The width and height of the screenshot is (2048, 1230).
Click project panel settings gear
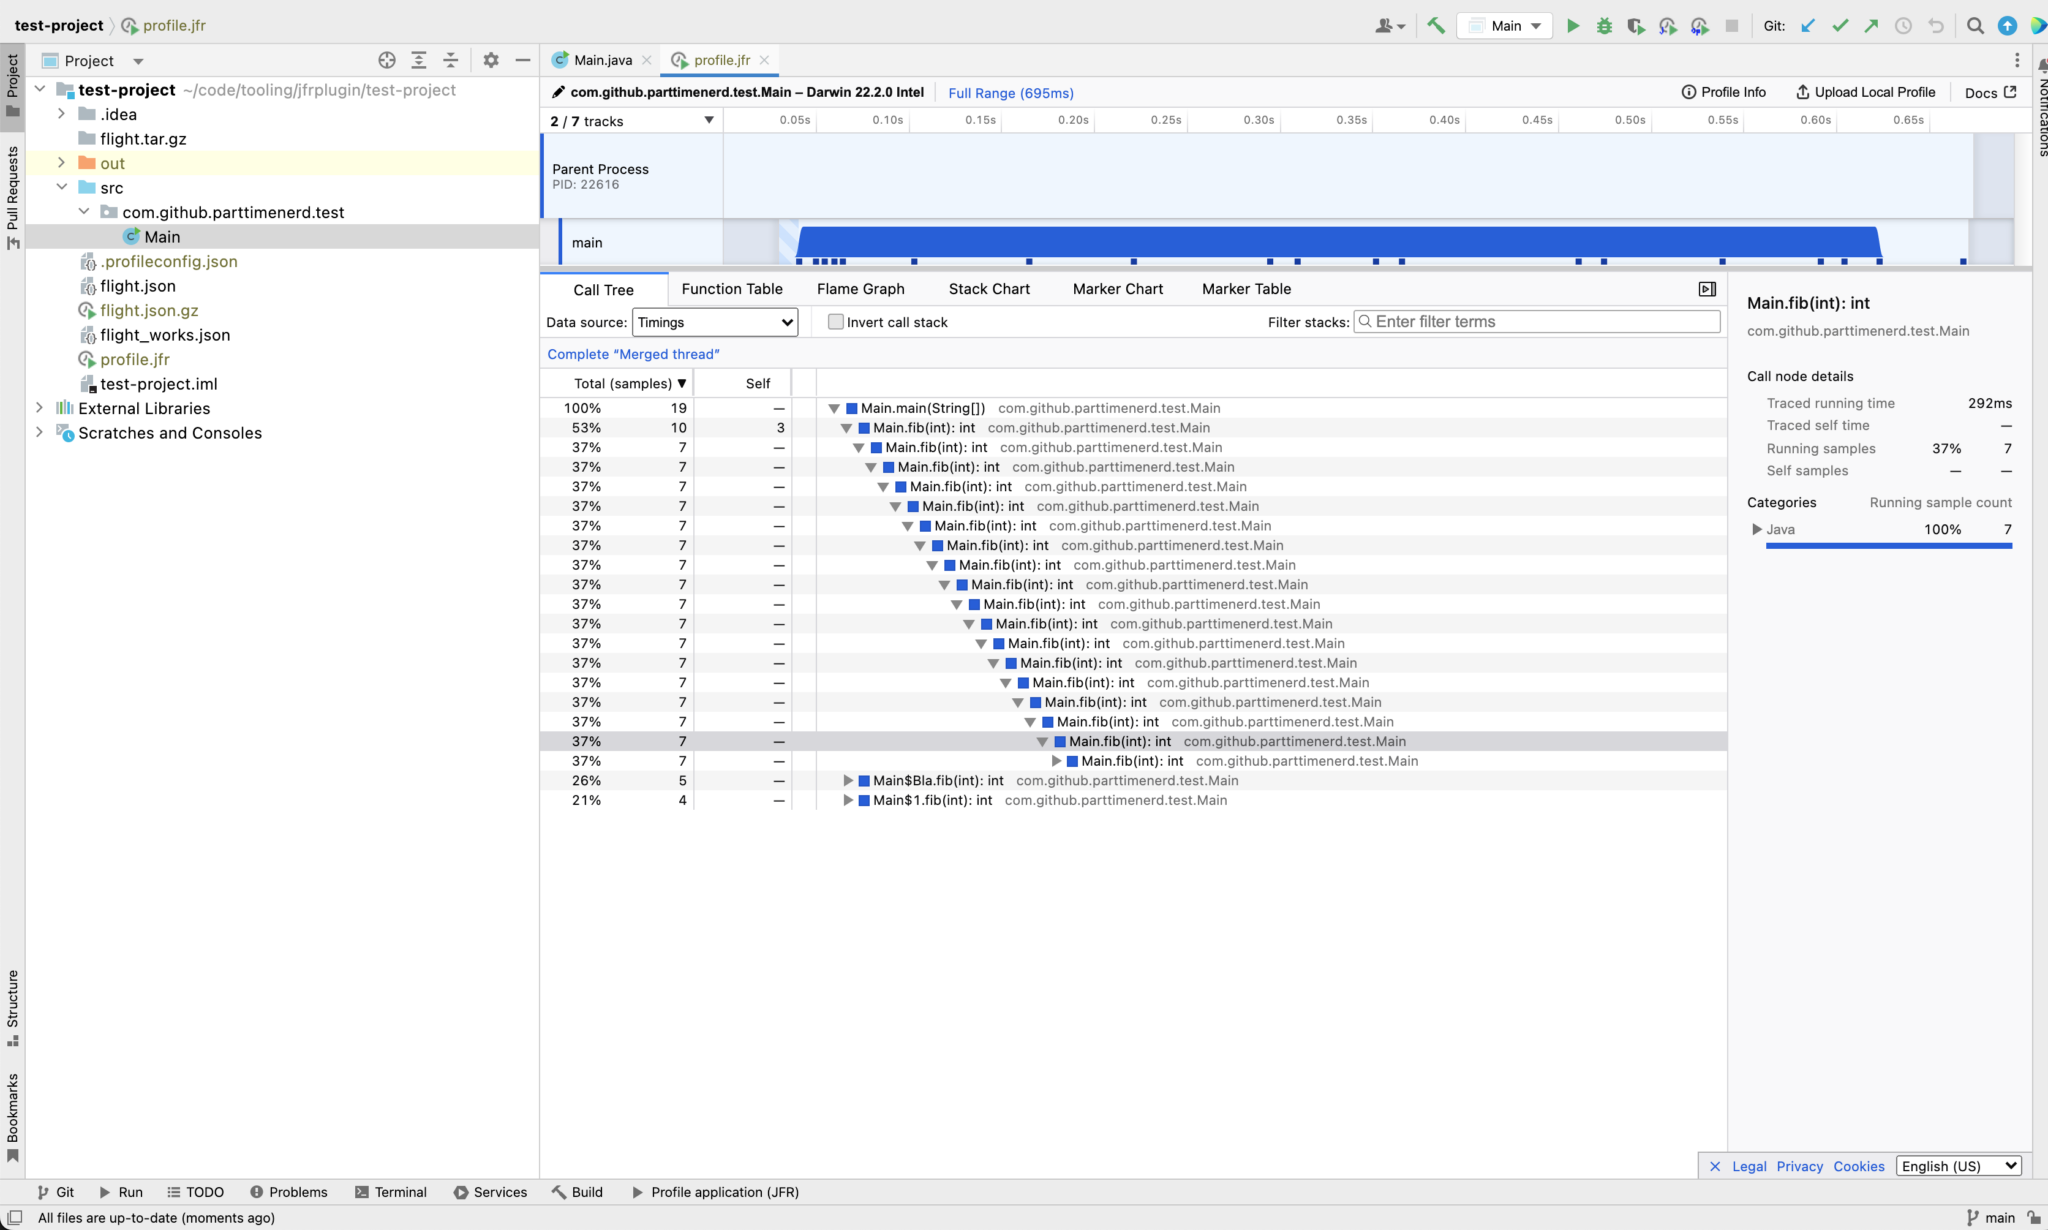[x=490, y=60]
